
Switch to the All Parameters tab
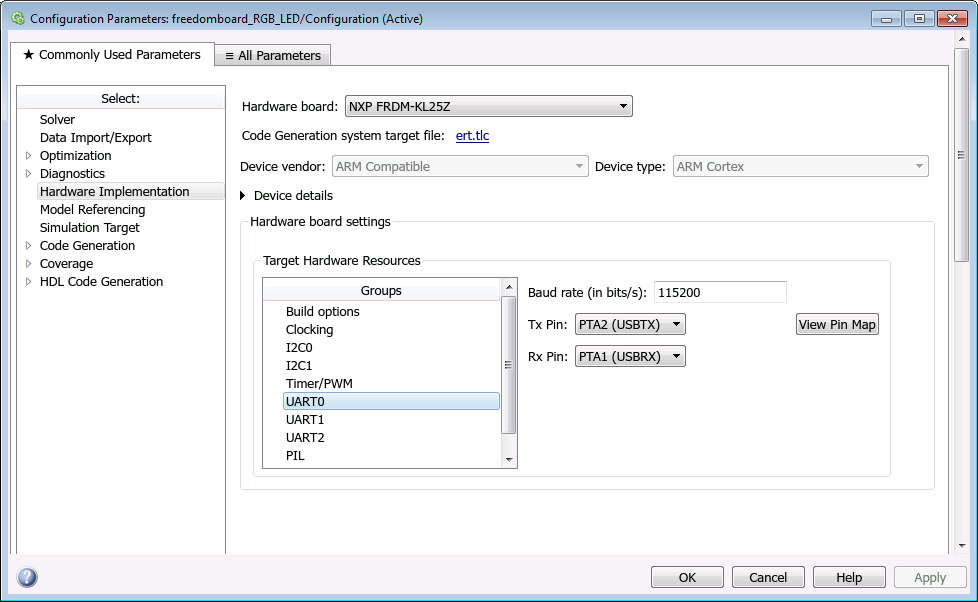[272, 56]
